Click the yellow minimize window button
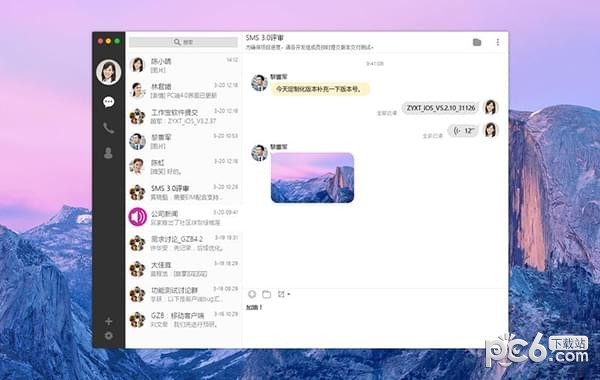Screen dimensions: 600x380 109,41
